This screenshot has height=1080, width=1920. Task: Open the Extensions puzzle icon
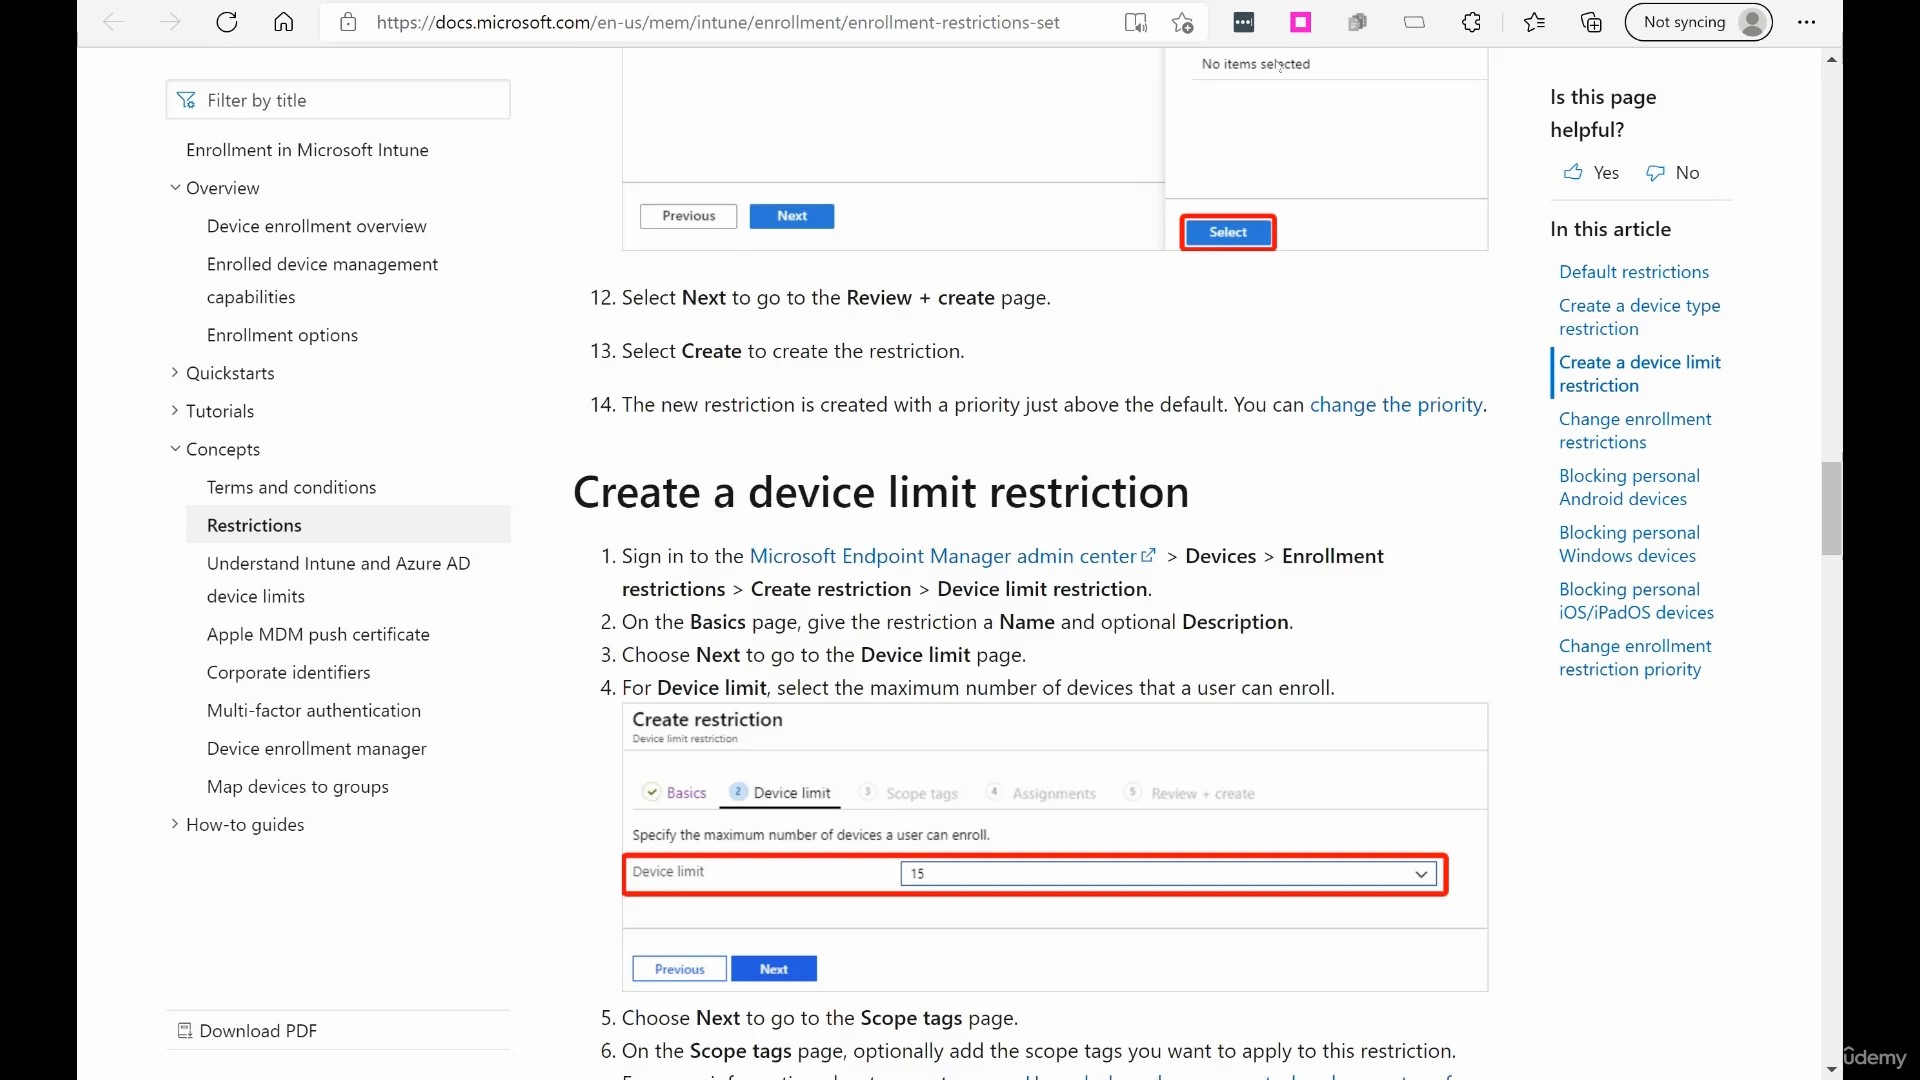(x=1471, y=22)
